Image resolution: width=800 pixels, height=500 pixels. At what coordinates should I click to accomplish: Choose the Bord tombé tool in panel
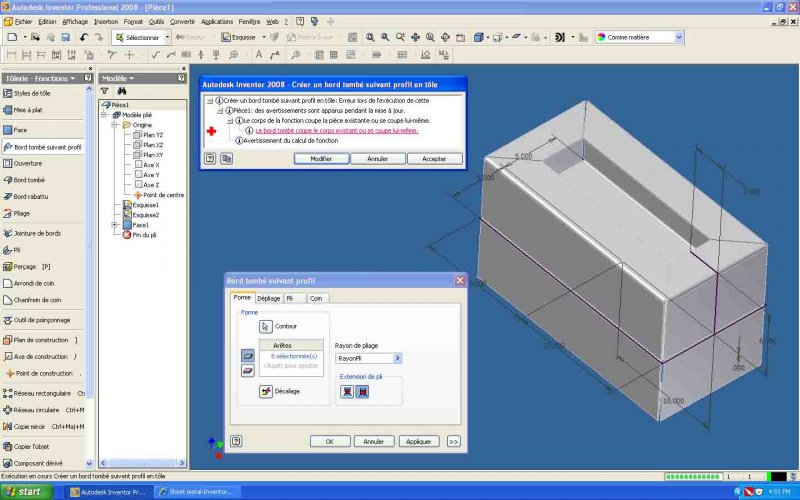click(x=30, y=180)
